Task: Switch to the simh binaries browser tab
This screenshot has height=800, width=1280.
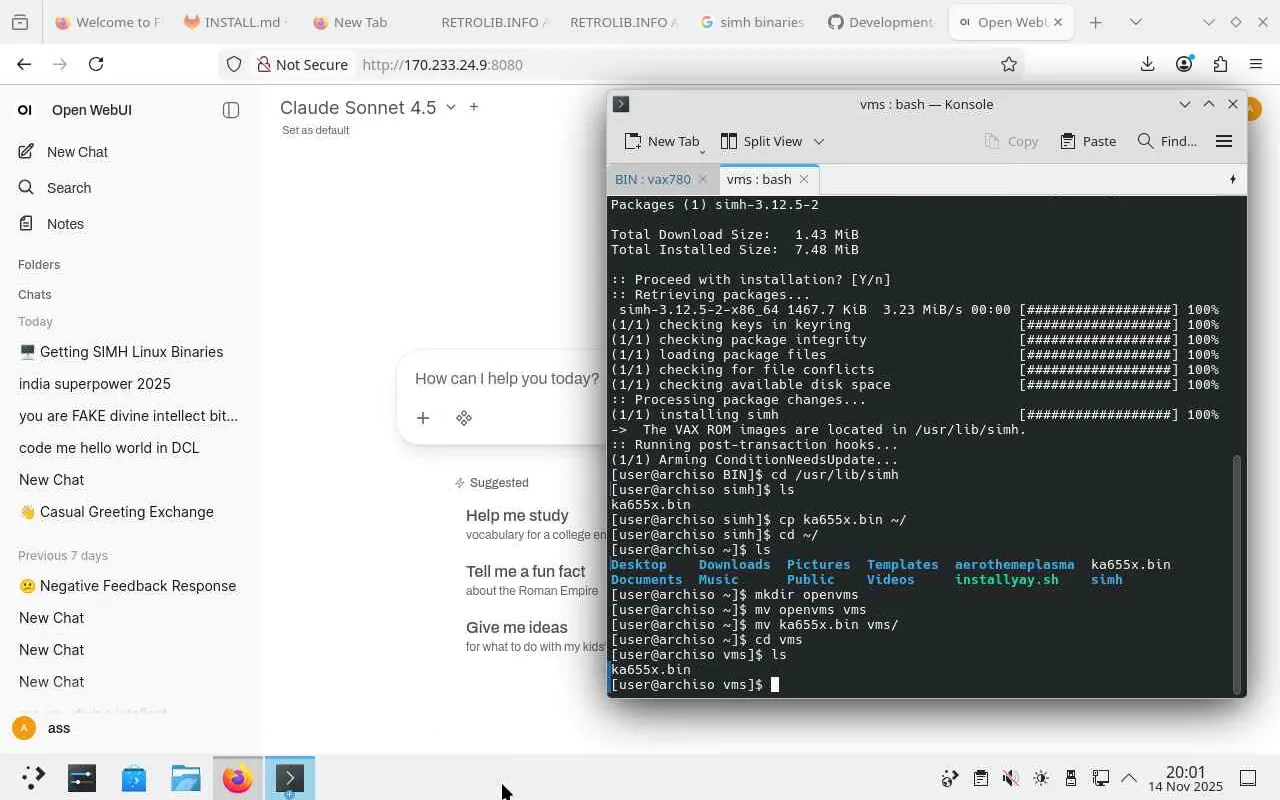Action: click(753, 22)
